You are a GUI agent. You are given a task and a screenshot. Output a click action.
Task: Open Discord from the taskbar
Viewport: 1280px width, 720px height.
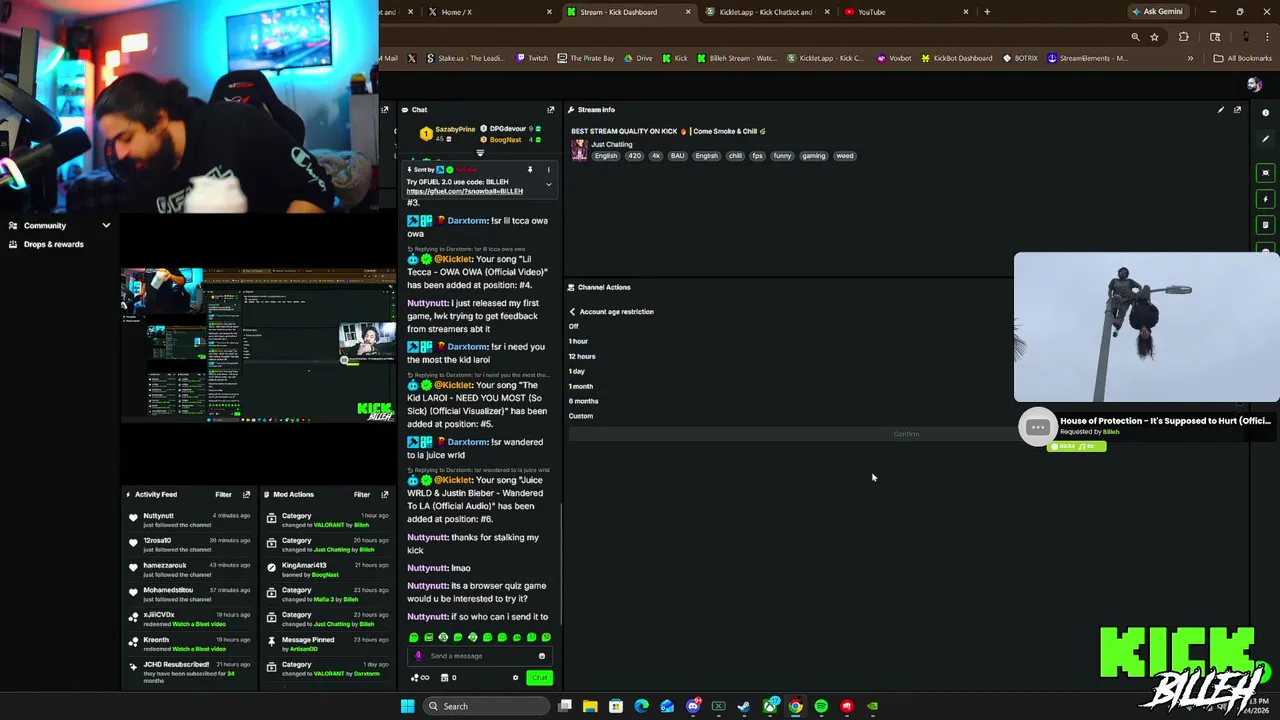click(x=693, y=706)
